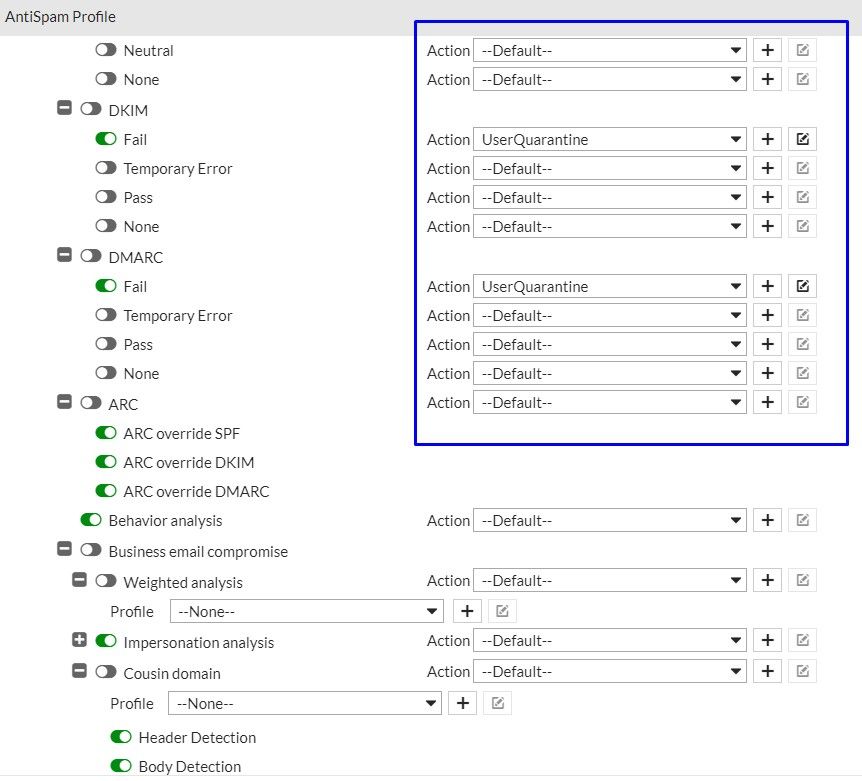
Task: Open the Weighted analysis Profile dropdown
Action: (307, 611)
